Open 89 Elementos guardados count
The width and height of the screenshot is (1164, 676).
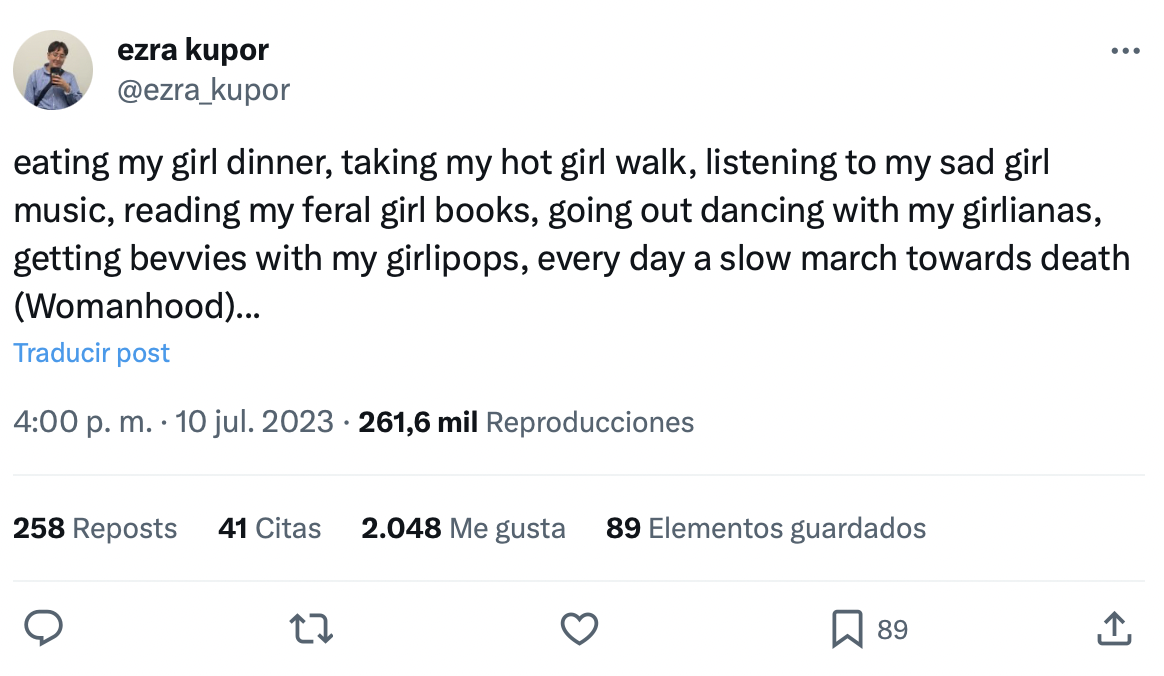tap(766, 528)
